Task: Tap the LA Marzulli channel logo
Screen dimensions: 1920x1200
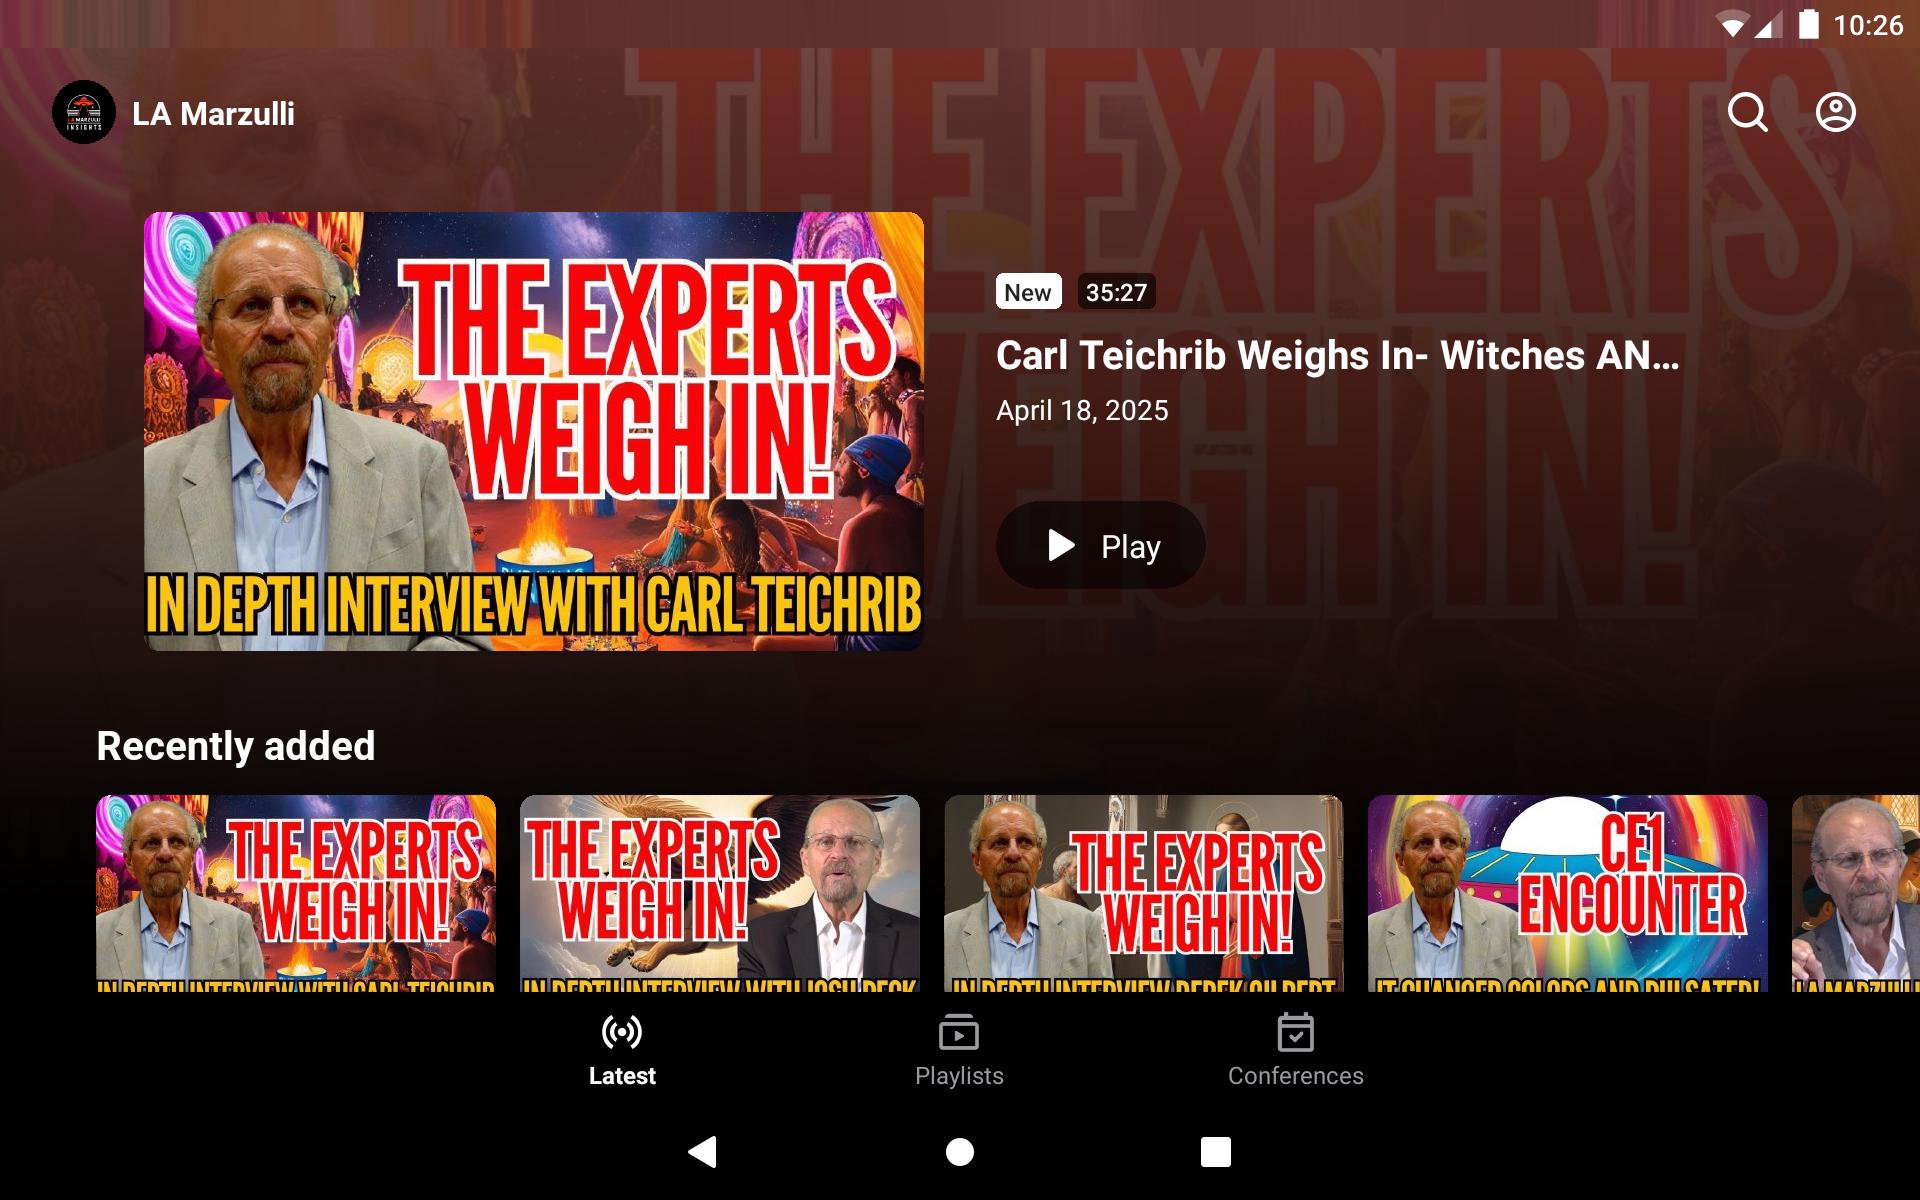Action: coord(84,112)
